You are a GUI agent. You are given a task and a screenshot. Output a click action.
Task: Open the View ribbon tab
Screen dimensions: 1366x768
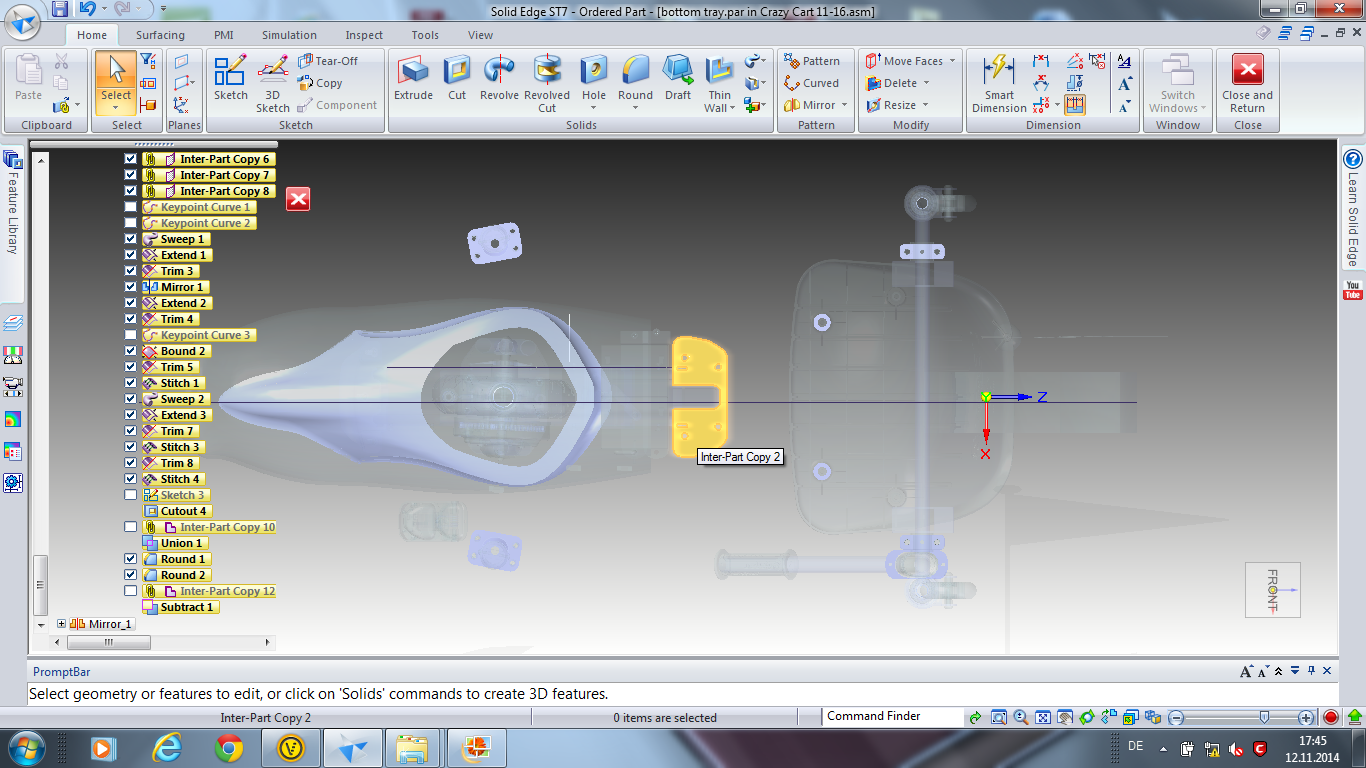480,35
